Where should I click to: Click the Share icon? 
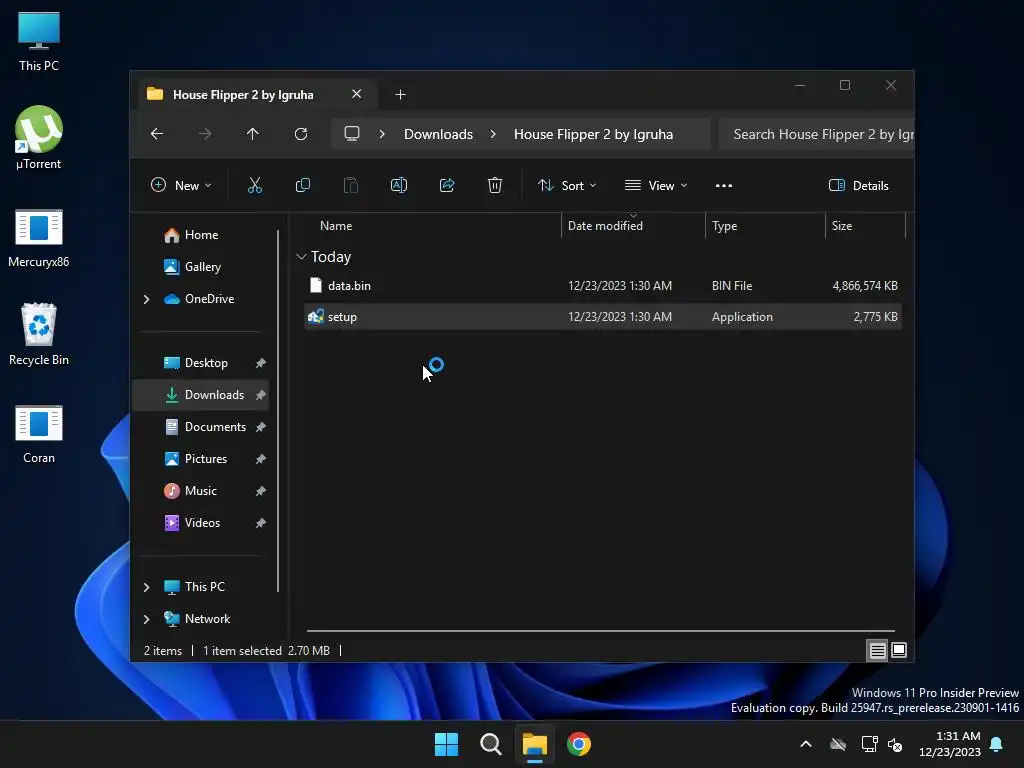(x=447, y=185)
